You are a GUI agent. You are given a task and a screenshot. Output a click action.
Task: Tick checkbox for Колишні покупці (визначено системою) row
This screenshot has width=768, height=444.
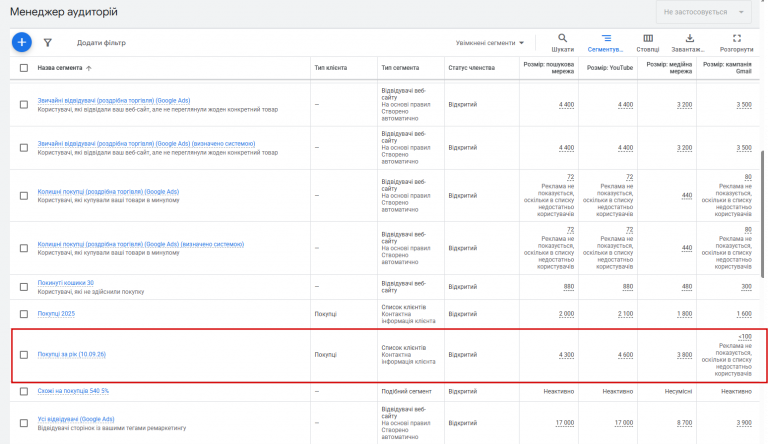click(x=24, y=248)
